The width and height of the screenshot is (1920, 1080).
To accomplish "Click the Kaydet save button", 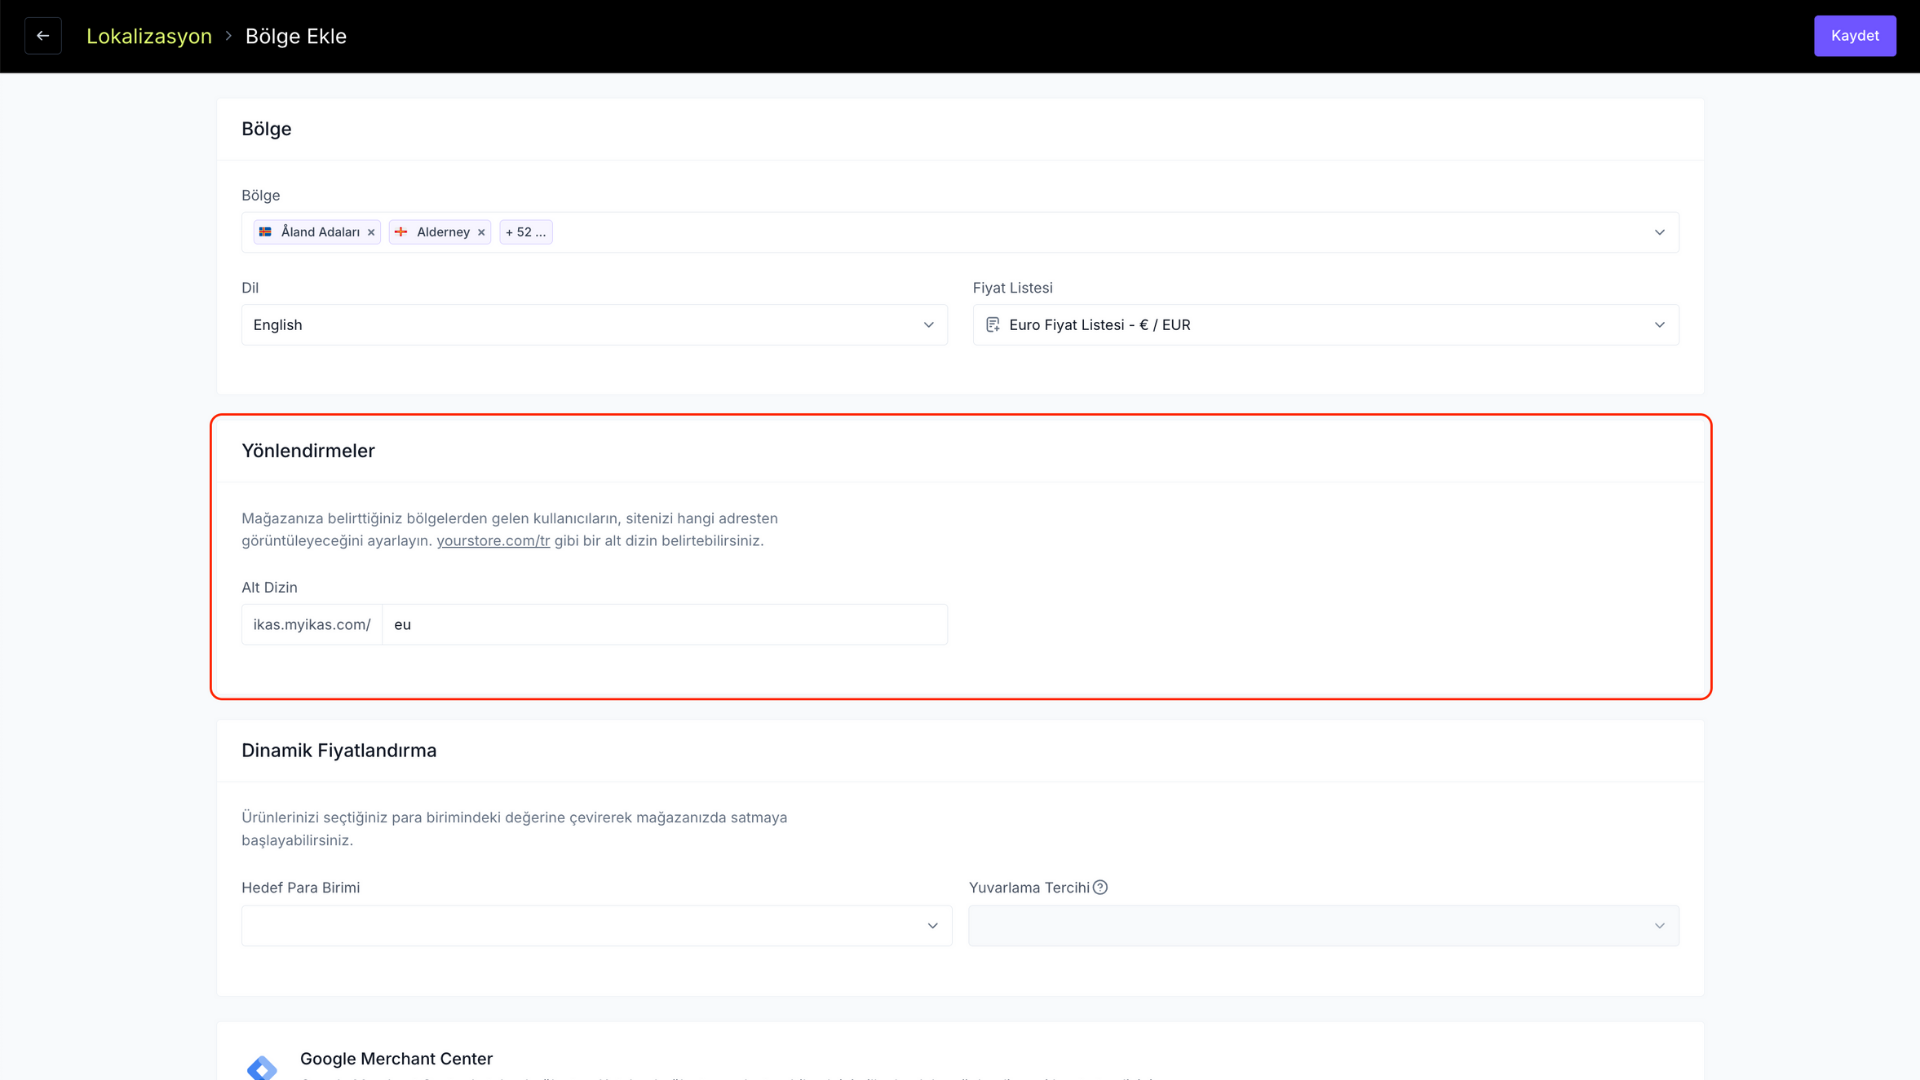I will (x=1854, y=36).
